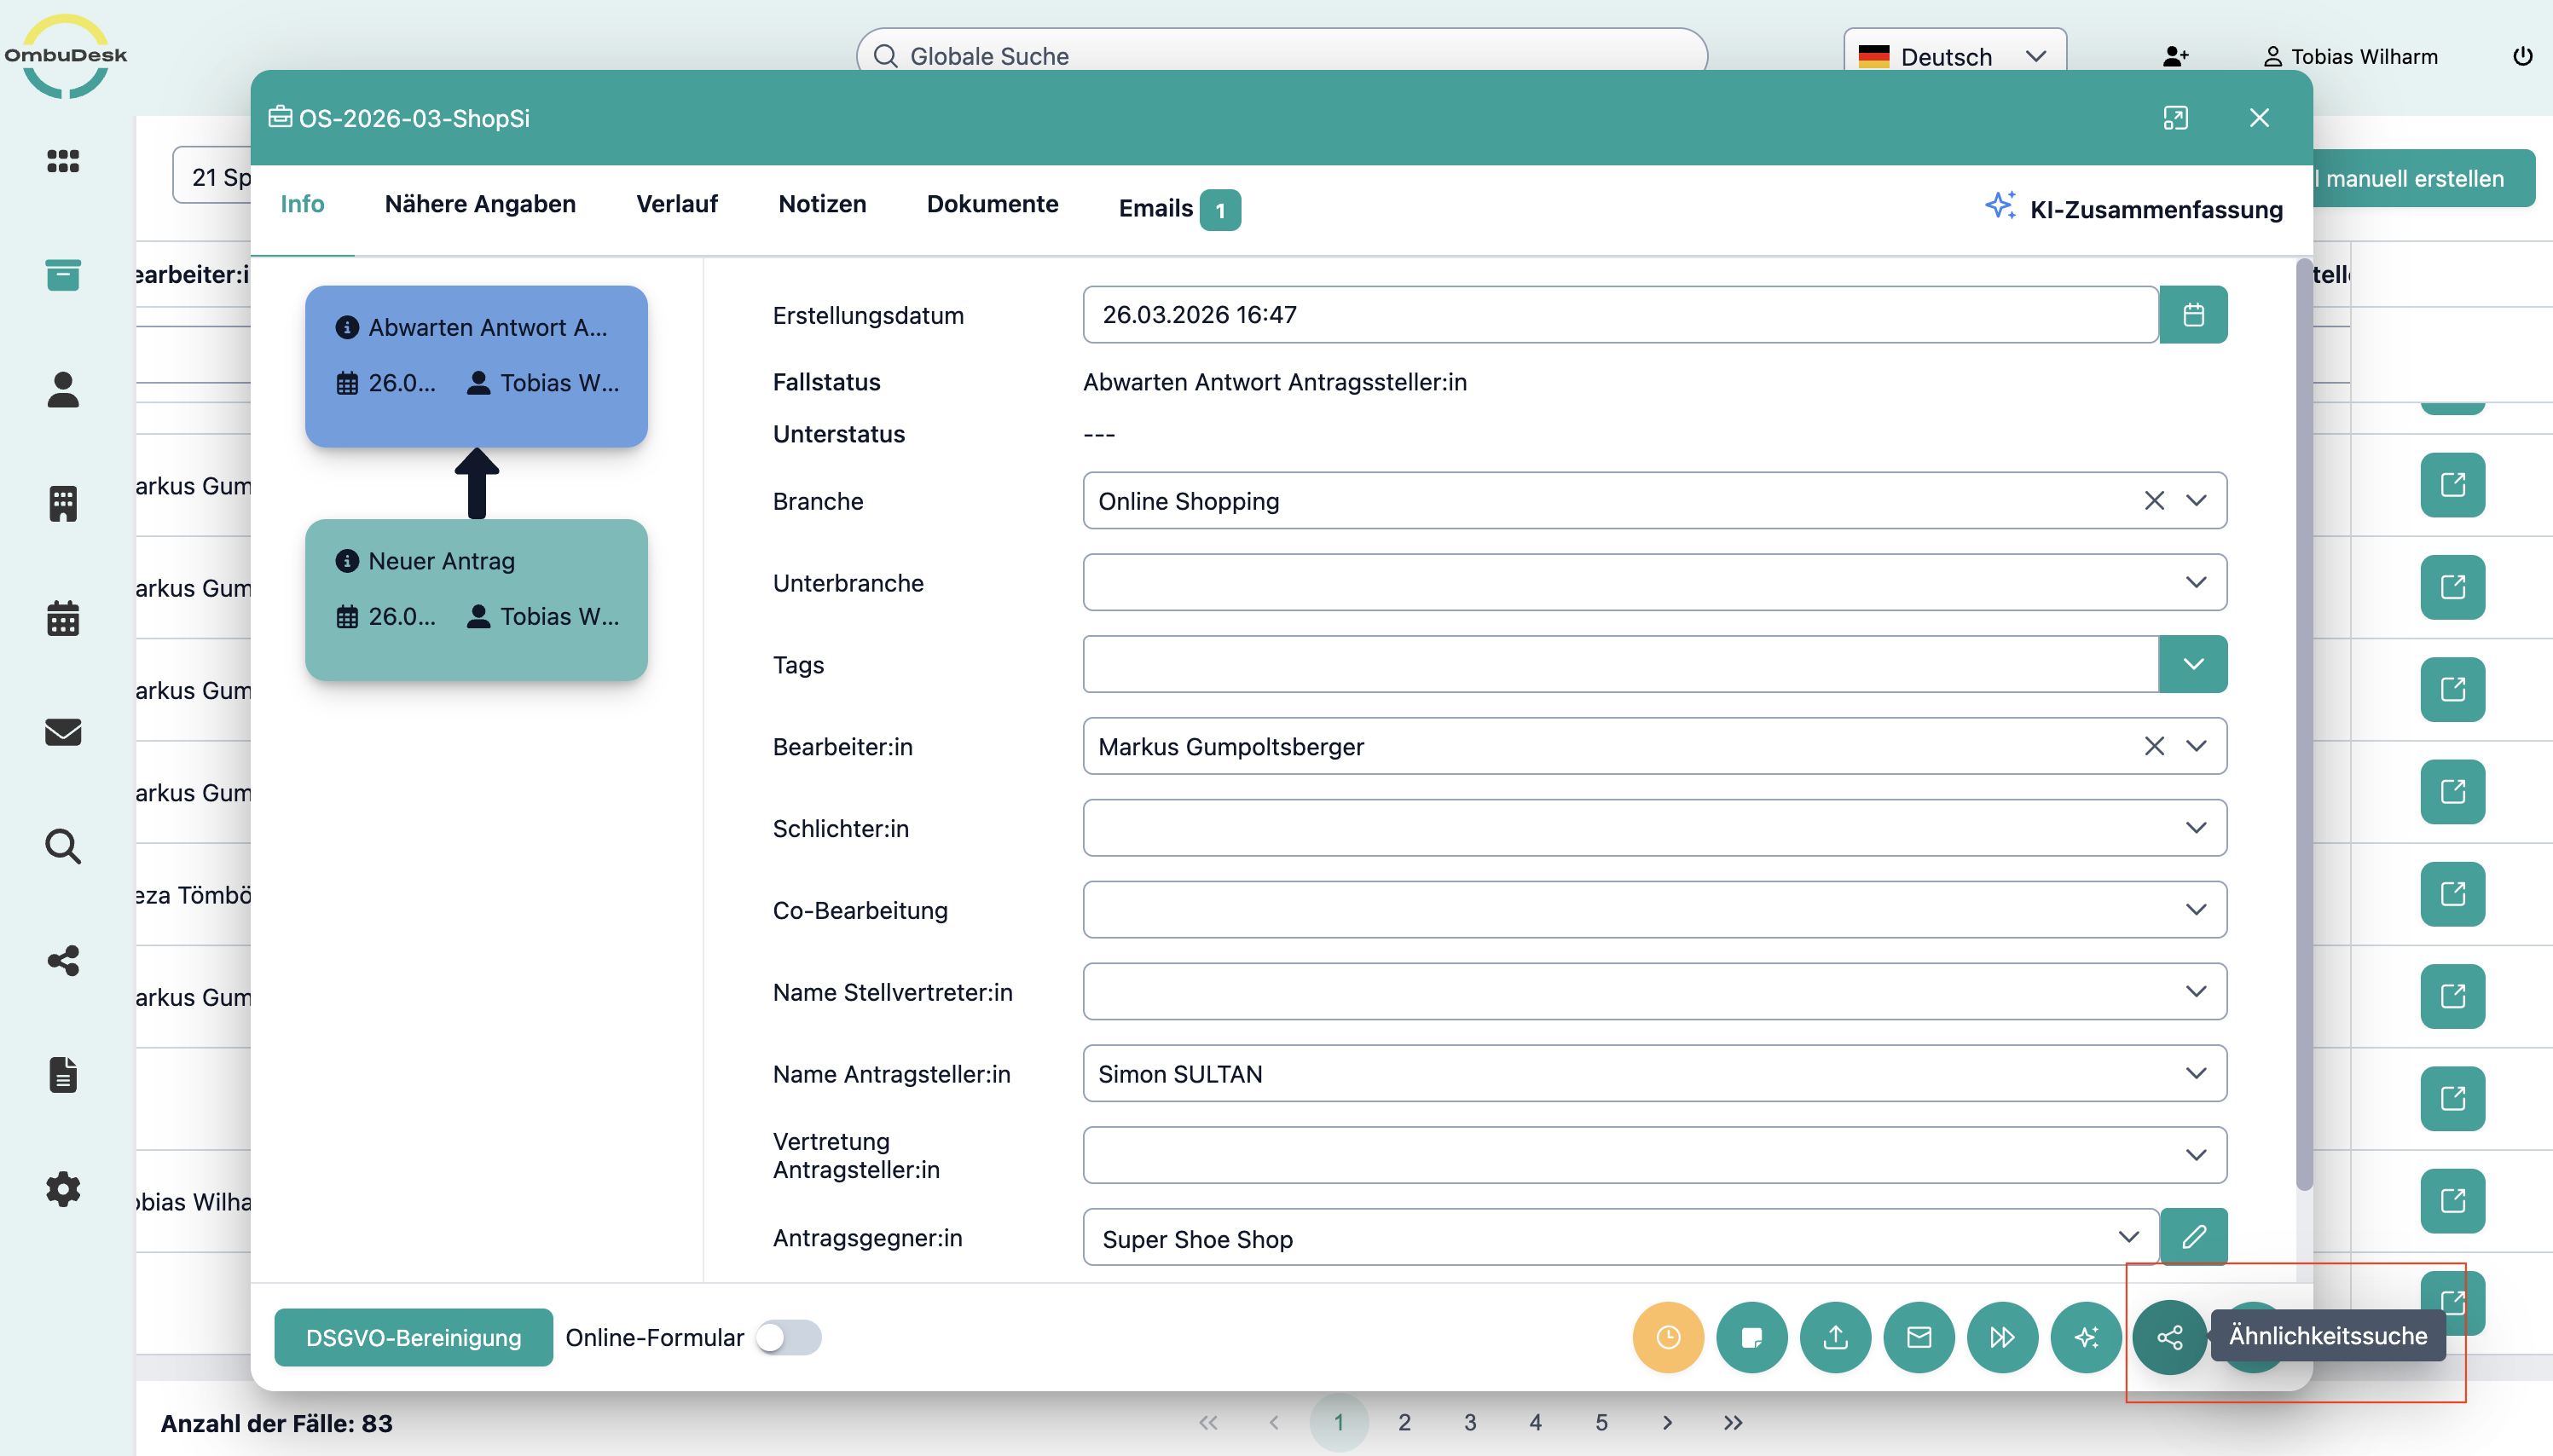Click the Tags input field
The width and height of the screenshot is (2553, 1456).
(x=1620, y=664)
